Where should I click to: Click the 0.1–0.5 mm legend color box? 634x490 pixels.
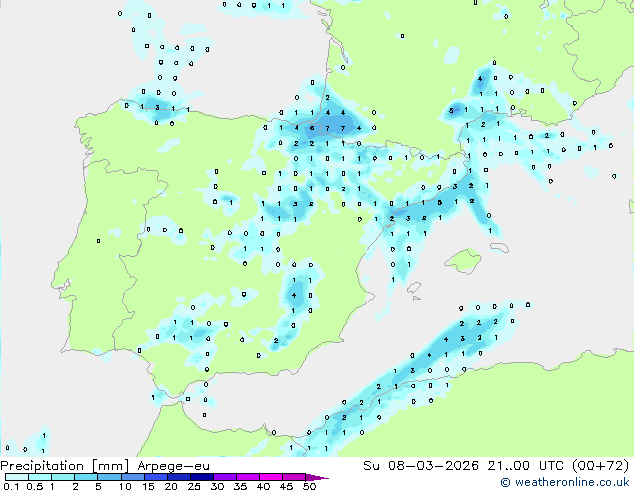tap(17, 477)
